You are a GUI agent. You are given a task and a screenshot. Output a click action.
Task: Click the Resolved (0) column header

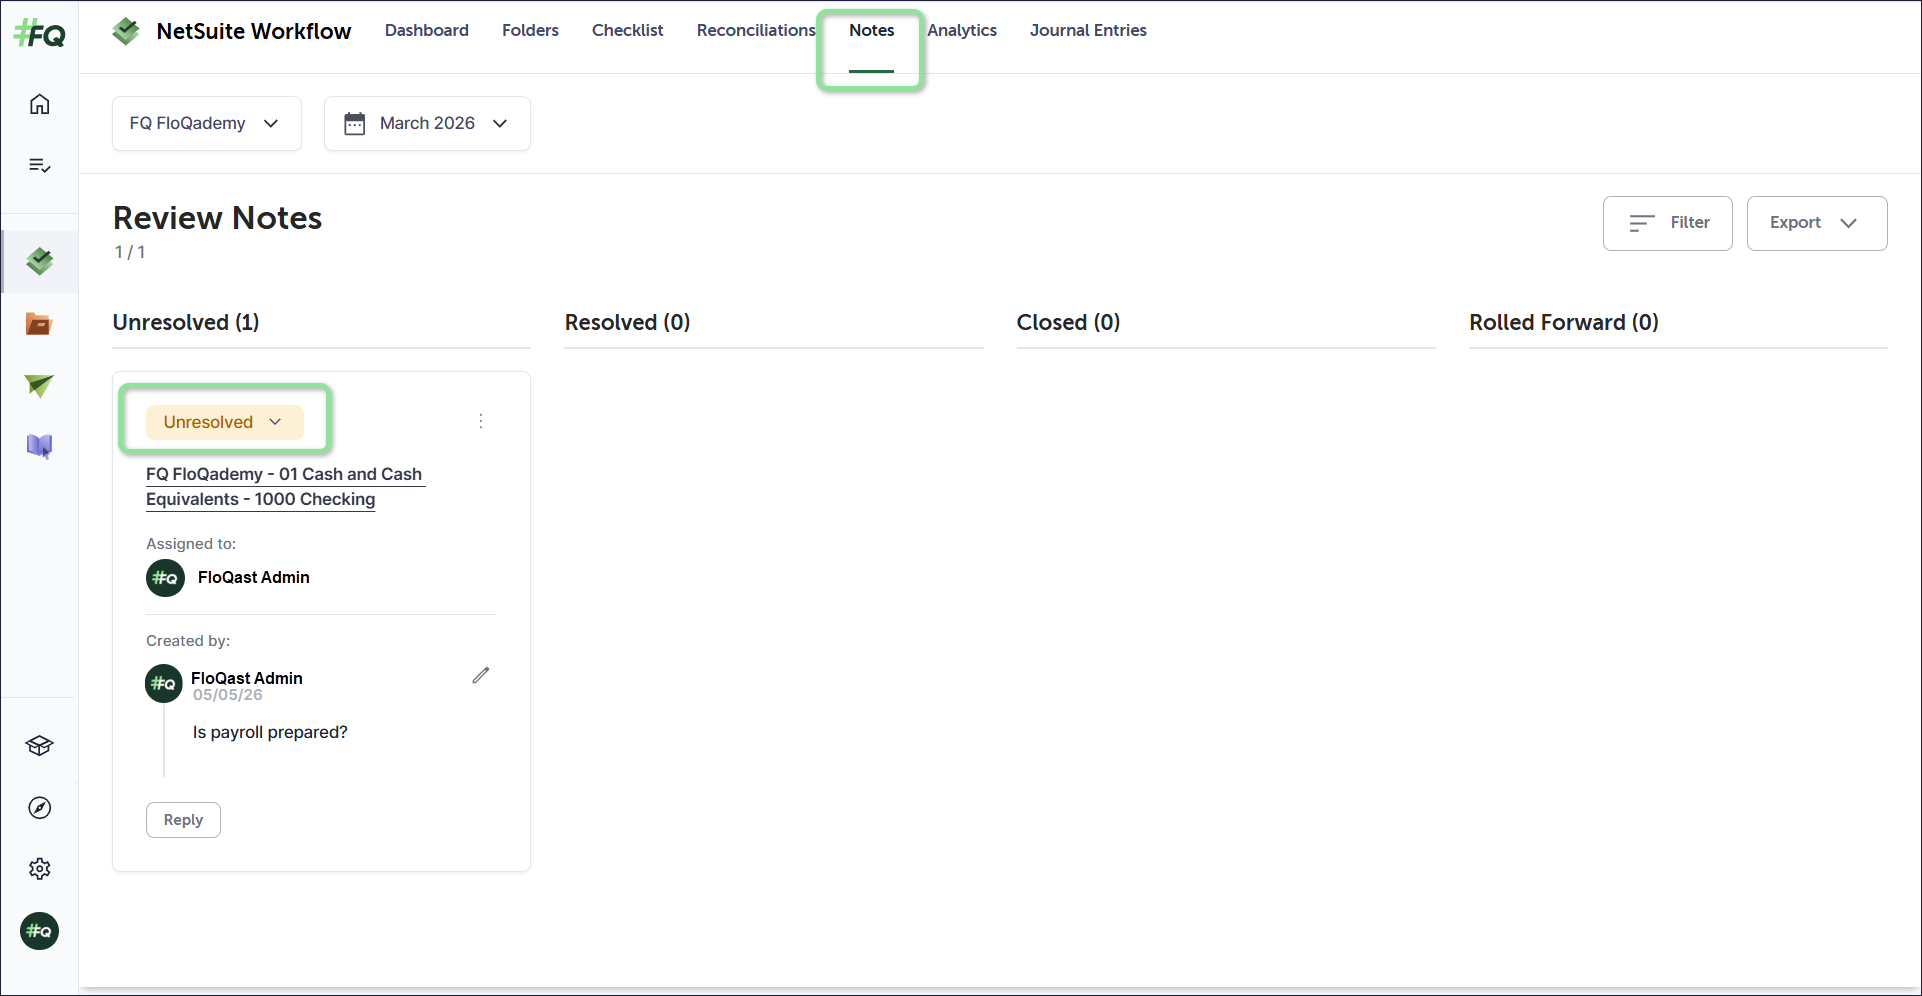[x=628, y=323]
